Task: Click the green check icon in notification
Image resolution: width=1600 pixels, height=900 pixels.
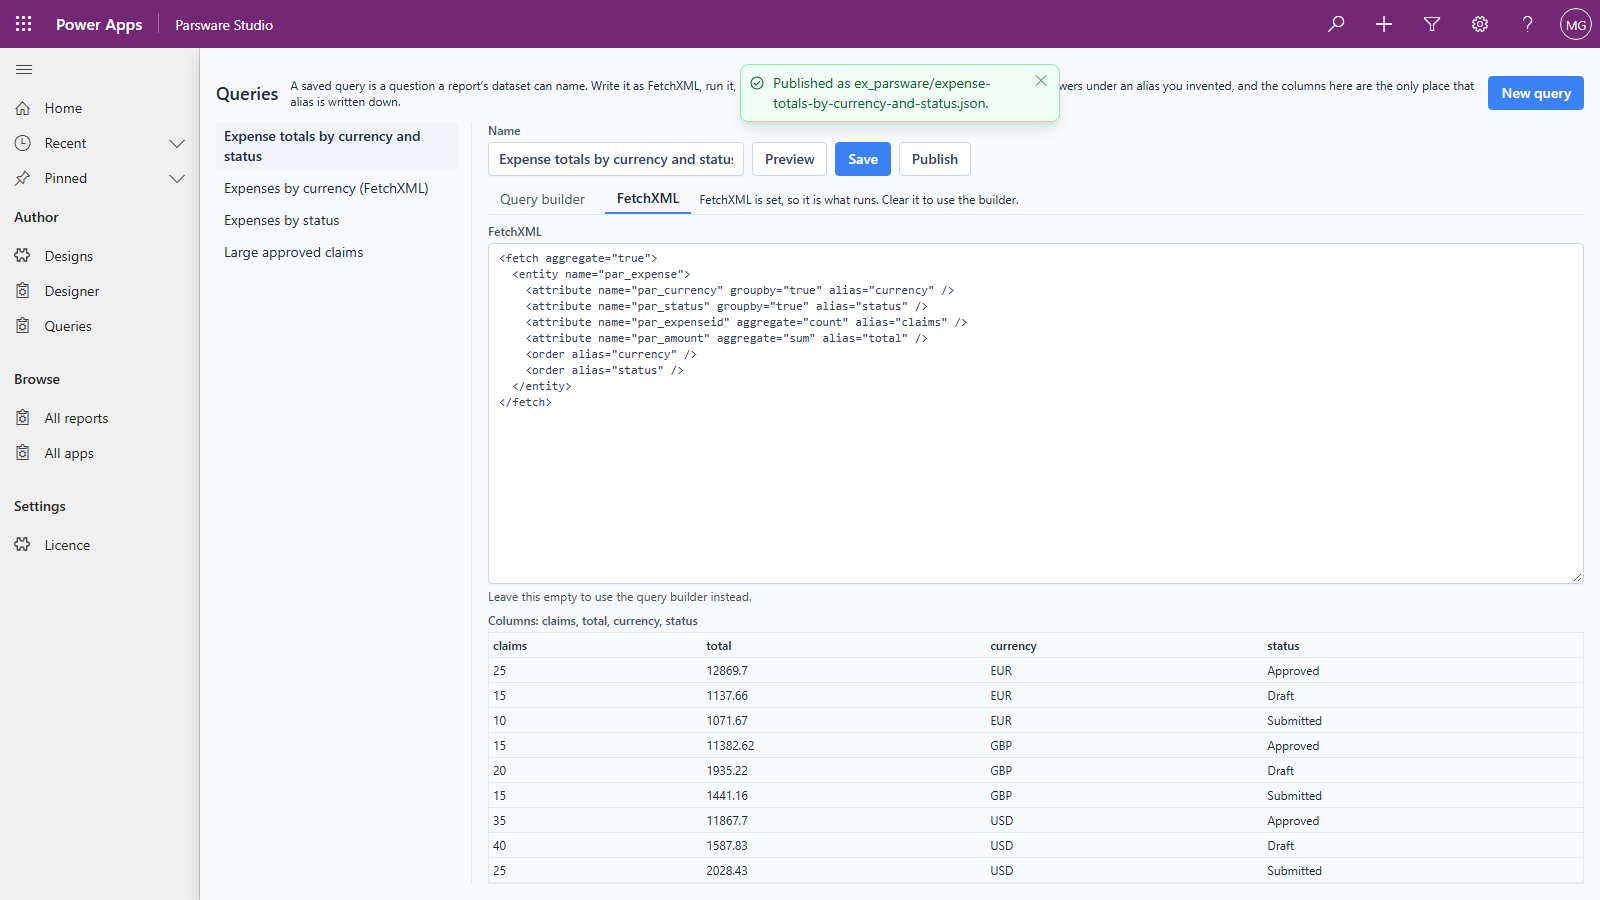Action: (x=757, y=83)
